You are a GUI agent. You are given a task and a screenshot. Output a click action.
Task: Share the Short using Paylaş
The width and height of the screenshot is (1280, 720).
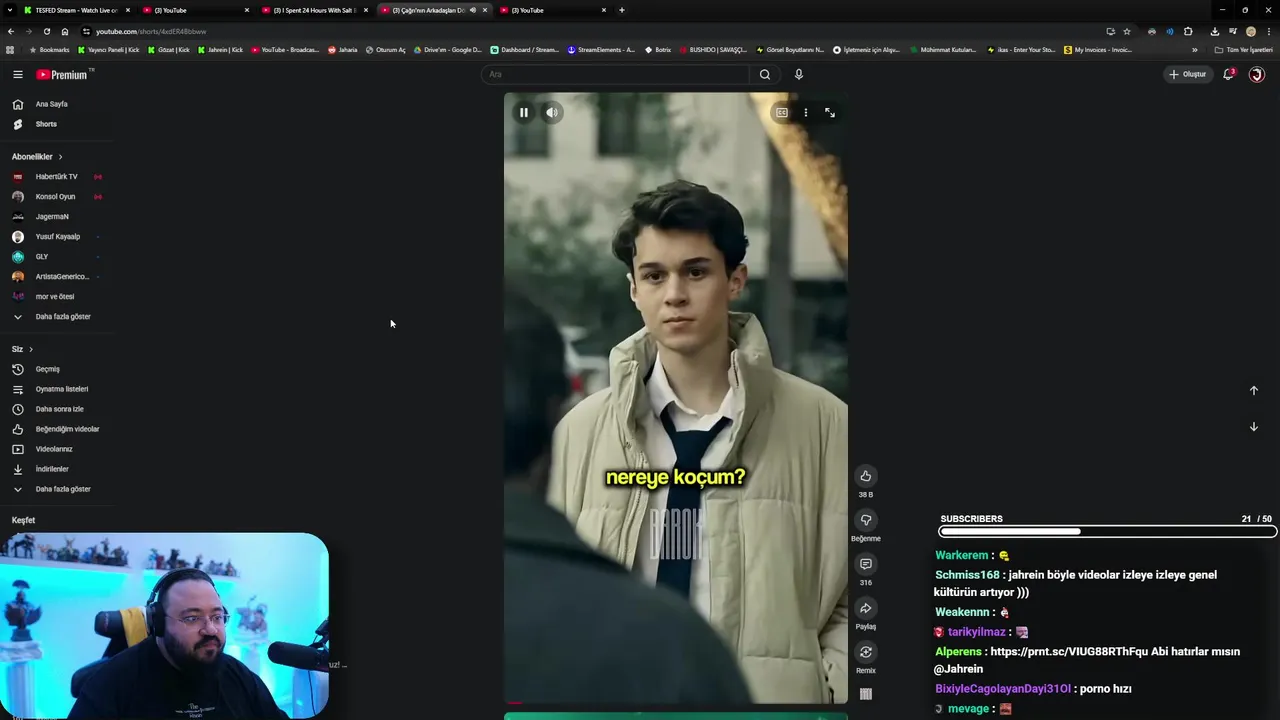pyautogui.click(x=866, y=608)
